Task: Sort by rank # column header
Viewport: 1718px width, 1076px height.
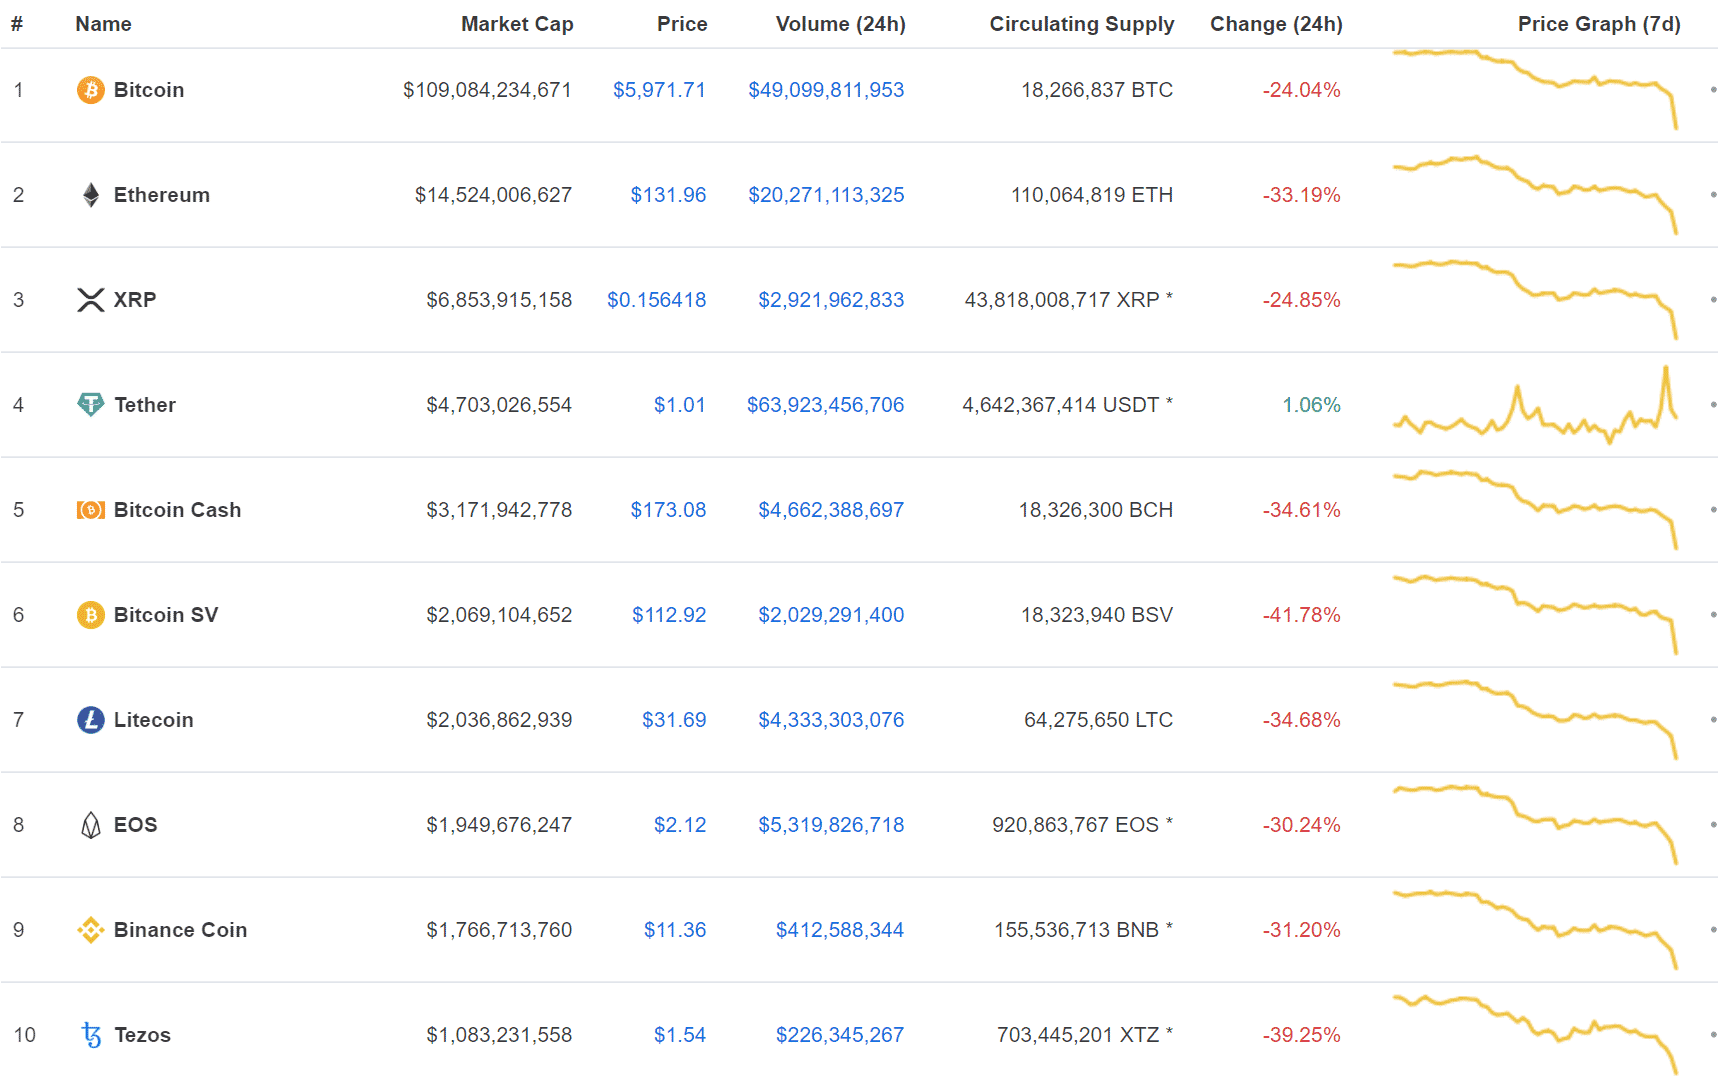Action: pos(17,24)
